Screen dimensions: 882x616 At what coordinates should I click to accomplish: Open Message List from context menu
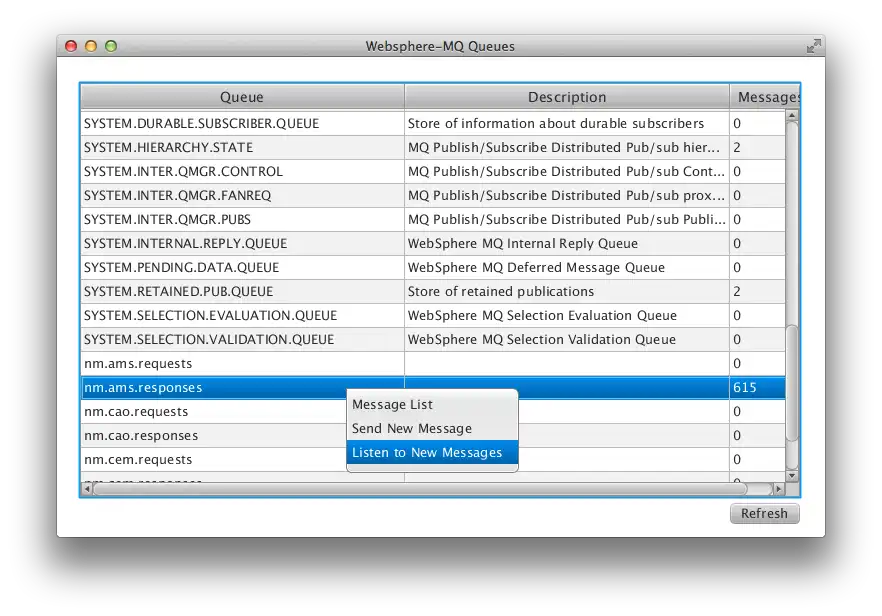coord(432,404)
